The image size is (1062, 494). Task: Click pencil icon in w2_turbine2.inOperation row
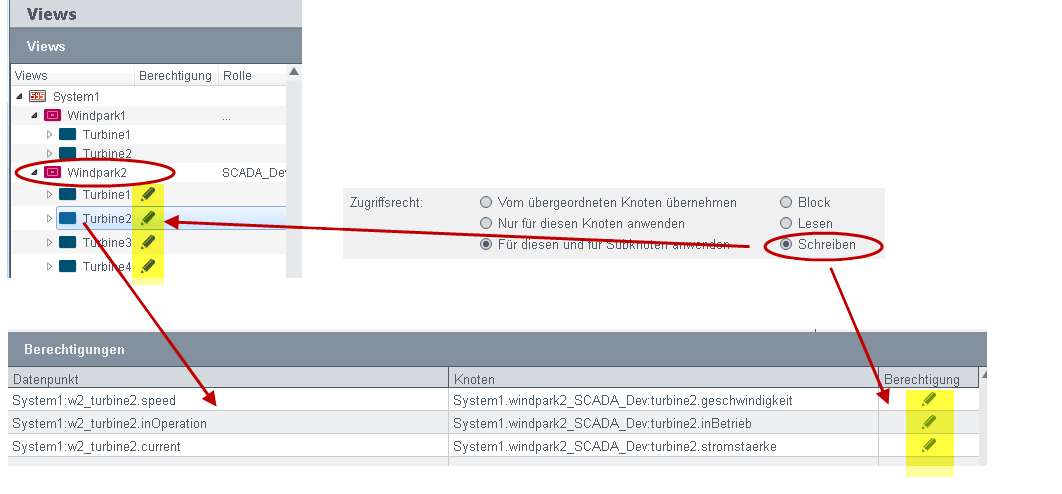pyautogui.click(x=929, y=422)
